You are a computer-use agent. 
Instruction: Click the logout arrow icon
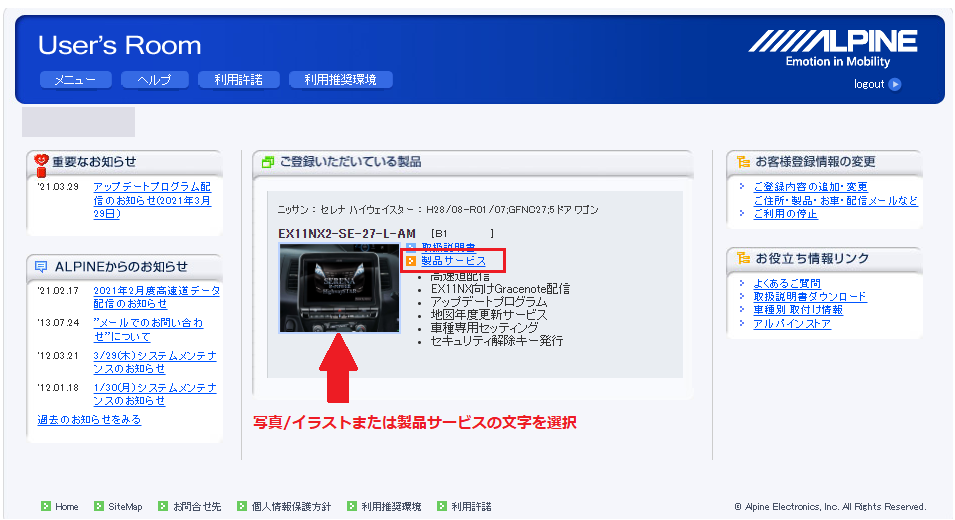[895, 84]
